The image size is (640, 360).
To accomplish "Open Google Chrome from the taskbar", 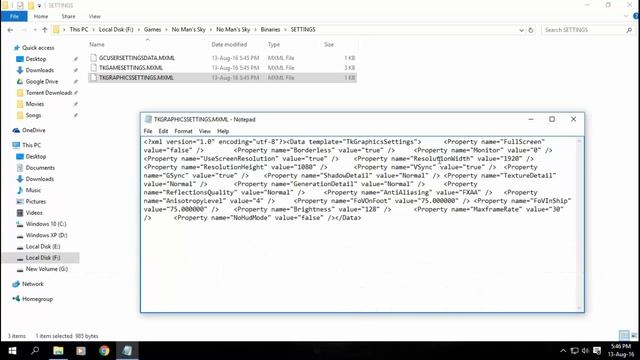I will (104, 351).
